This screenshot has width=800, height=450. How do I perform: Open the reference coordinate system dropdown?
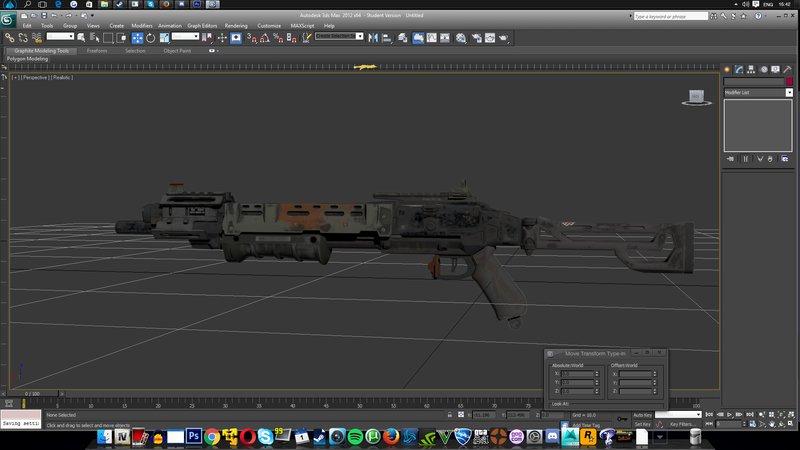coord(185,36)
